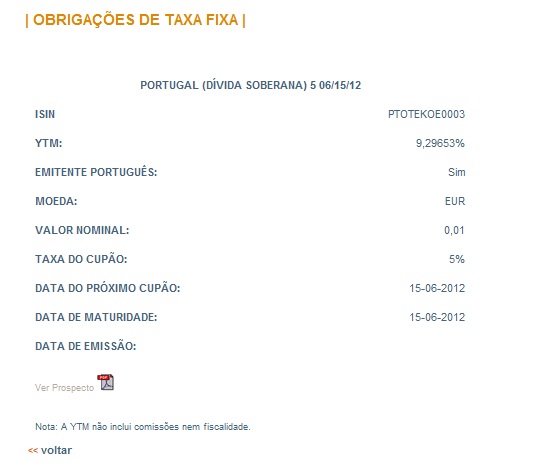
Task: Click the Emitente Português label
Action: pos(96,172)
